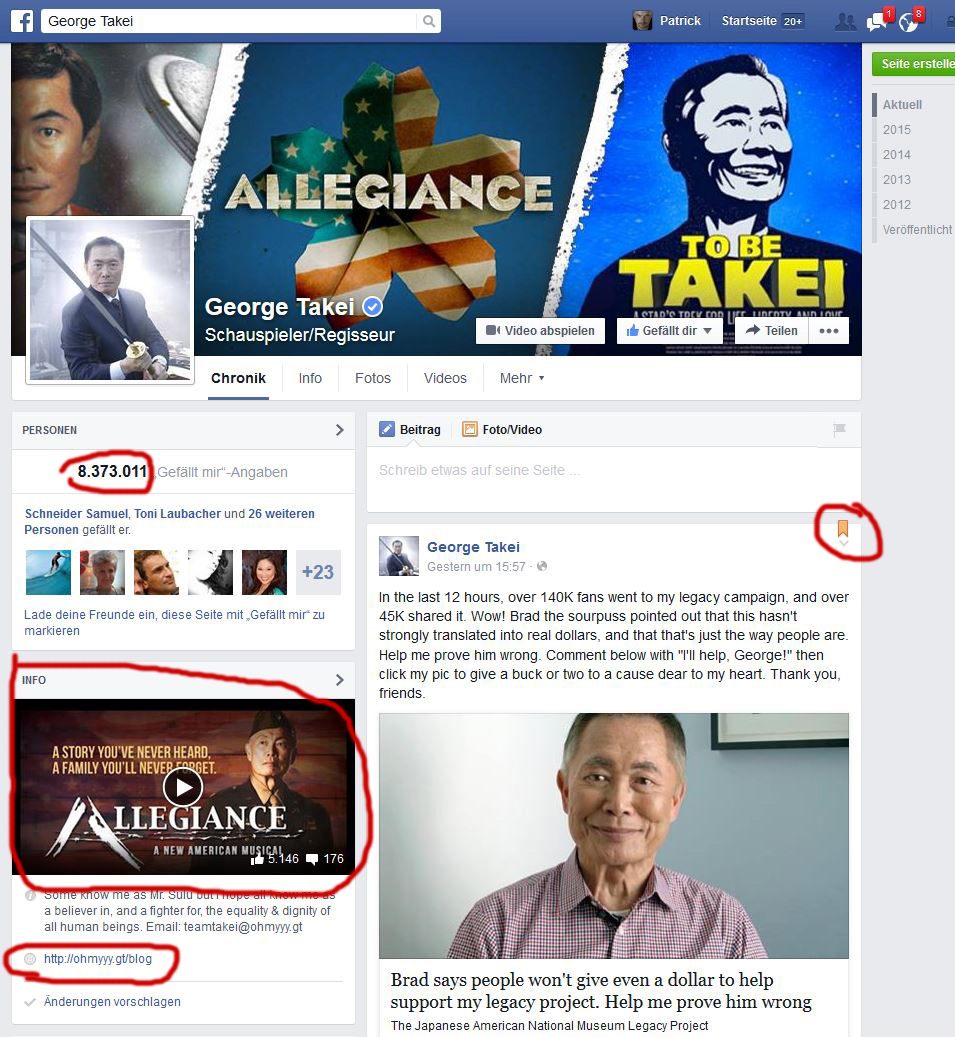Open the ohmyyy.gt/blog link
The height and width of the screenshot is (1037, 955).
[x=98, y=959]
